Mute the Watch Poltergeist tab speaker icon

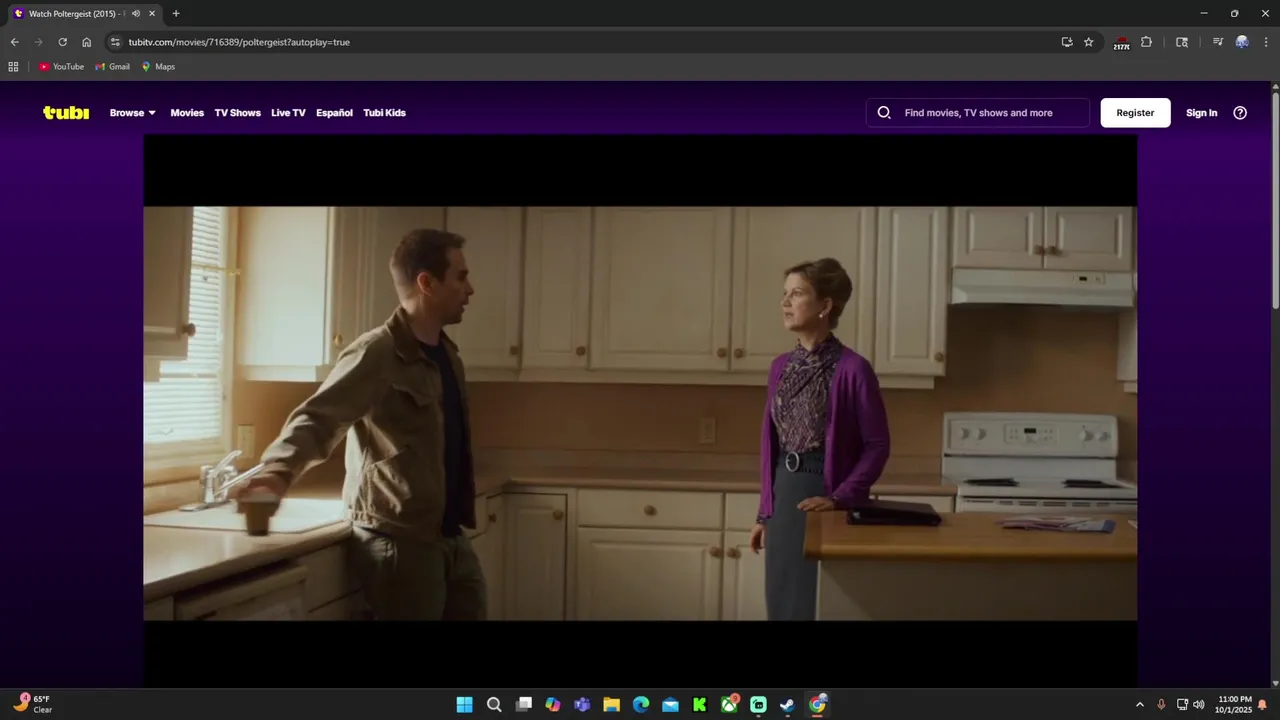(x=136, y=13)
